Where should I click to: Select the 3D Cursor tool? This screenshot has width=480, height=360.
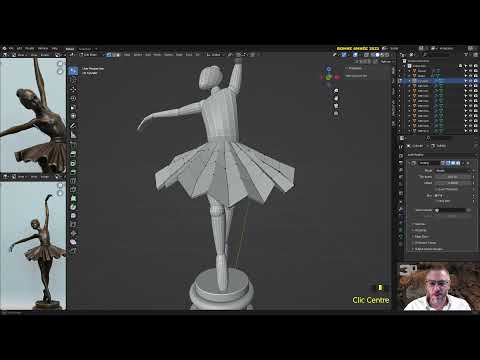tap(73, 80)
